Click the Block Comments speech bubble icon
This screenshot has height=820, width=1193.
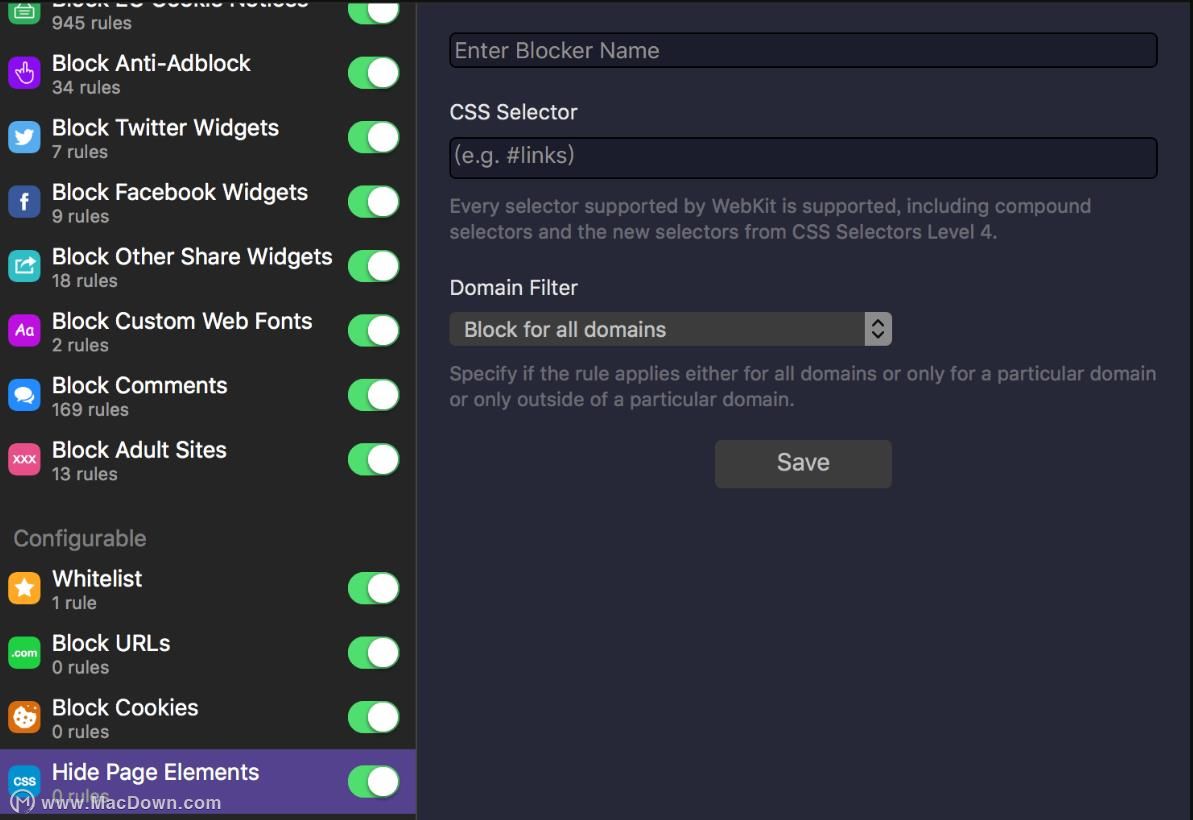point(24,396)
